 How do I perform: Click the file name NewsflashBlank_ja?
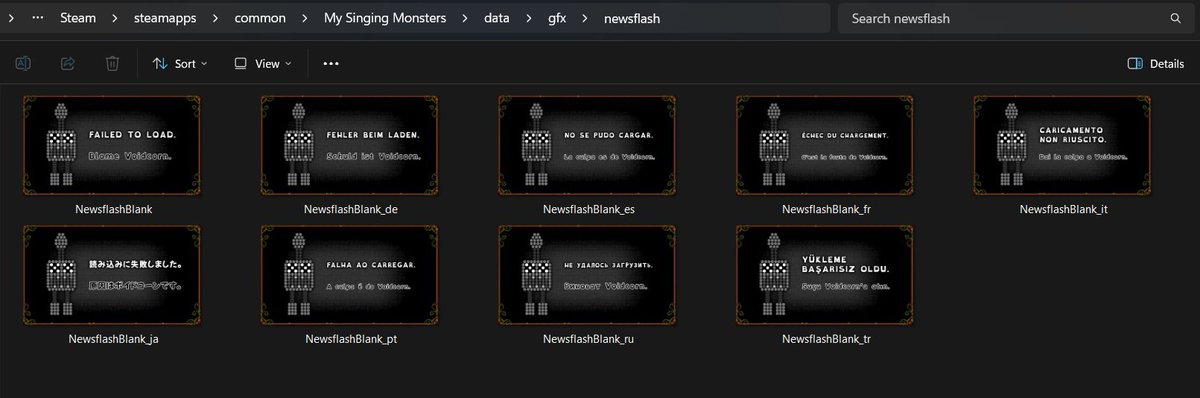(x=113, y=339)
